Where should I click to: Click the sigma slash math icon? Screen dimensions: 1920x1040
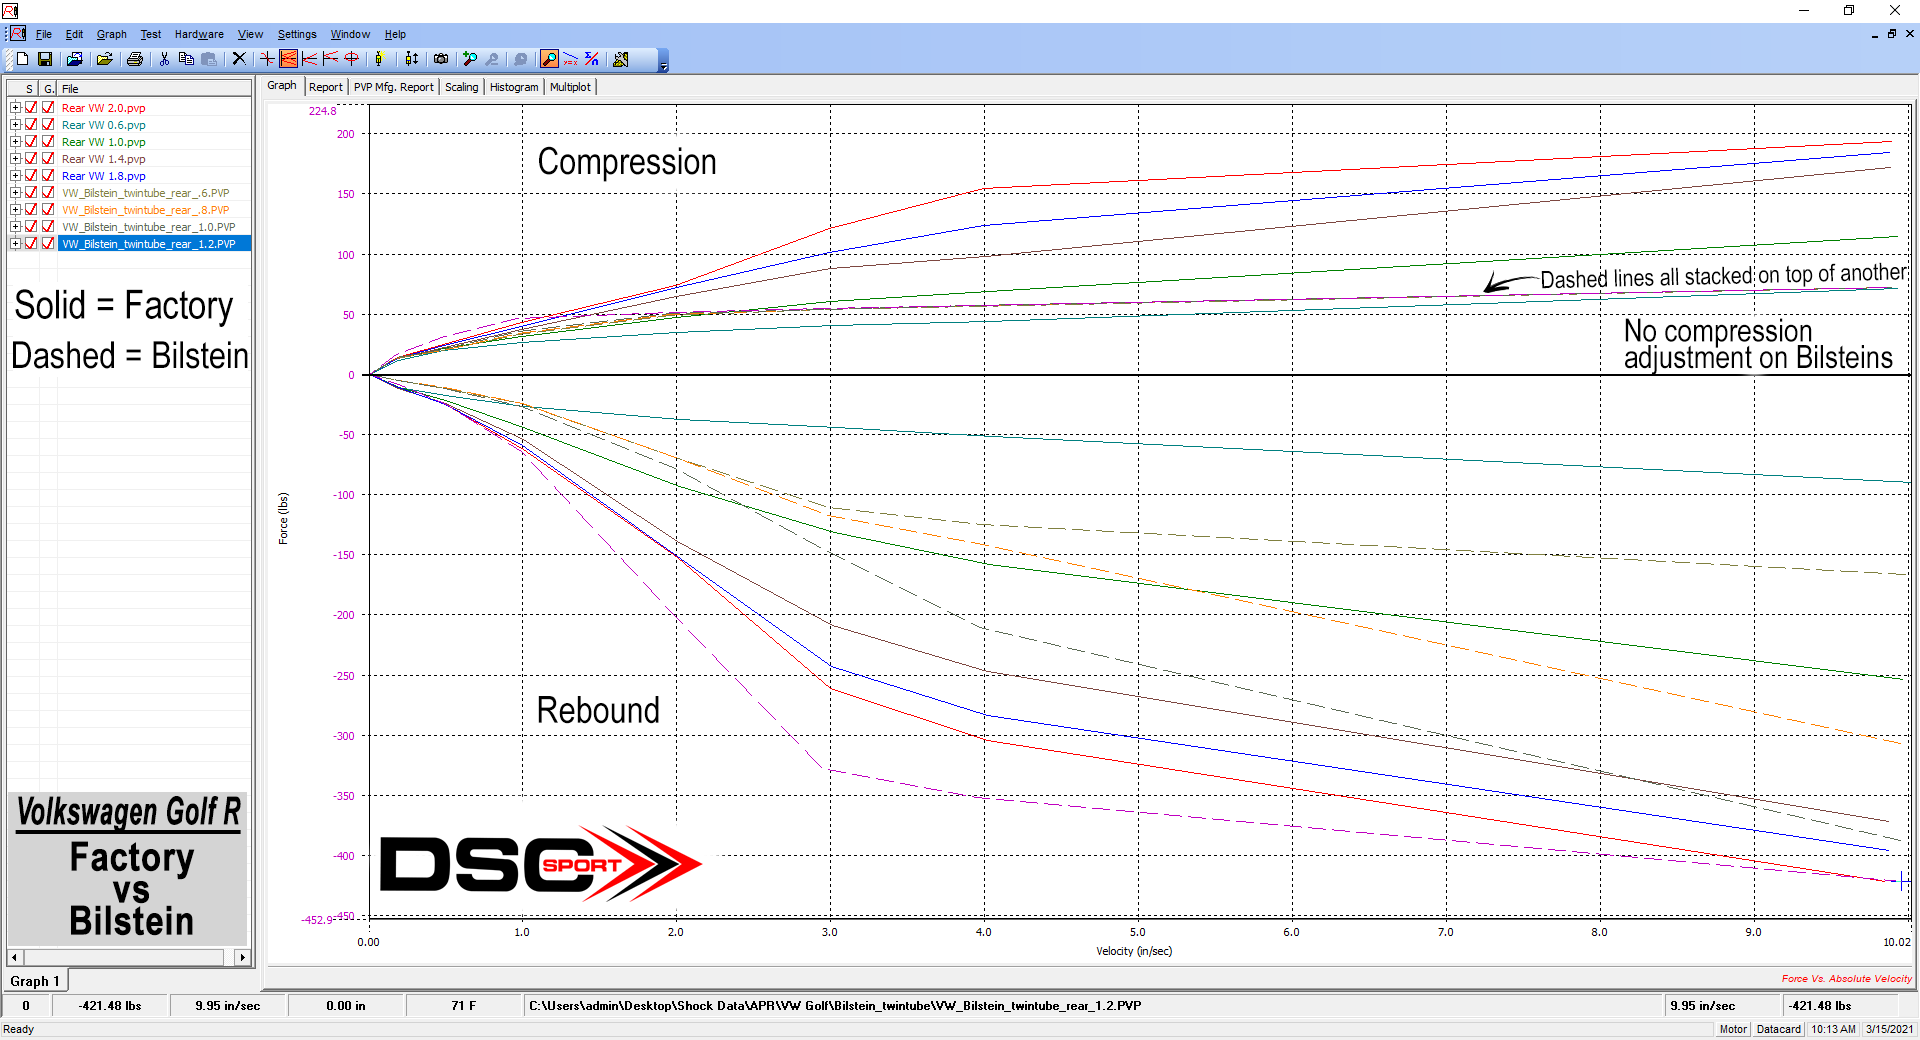pyautogui.click(x=592, y=59)
